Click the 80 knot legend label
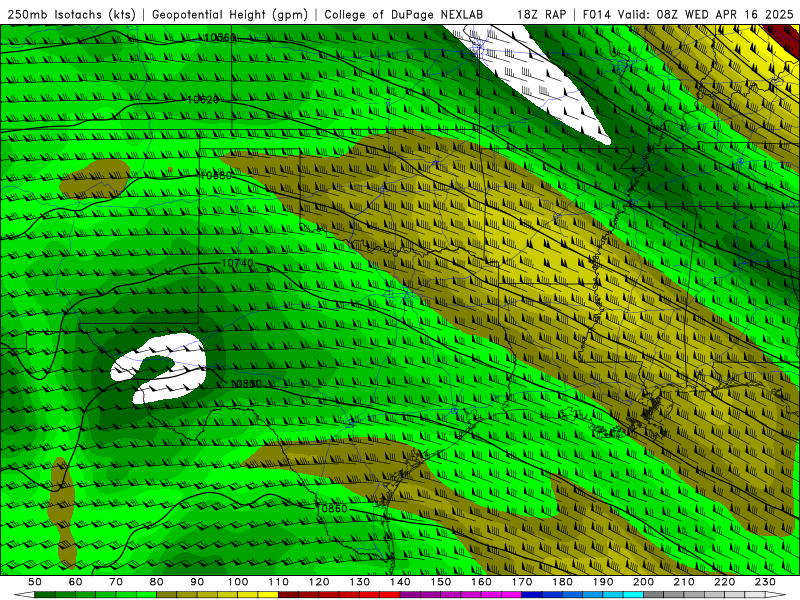Screen dimensions: 800x600 coord(157,582)
